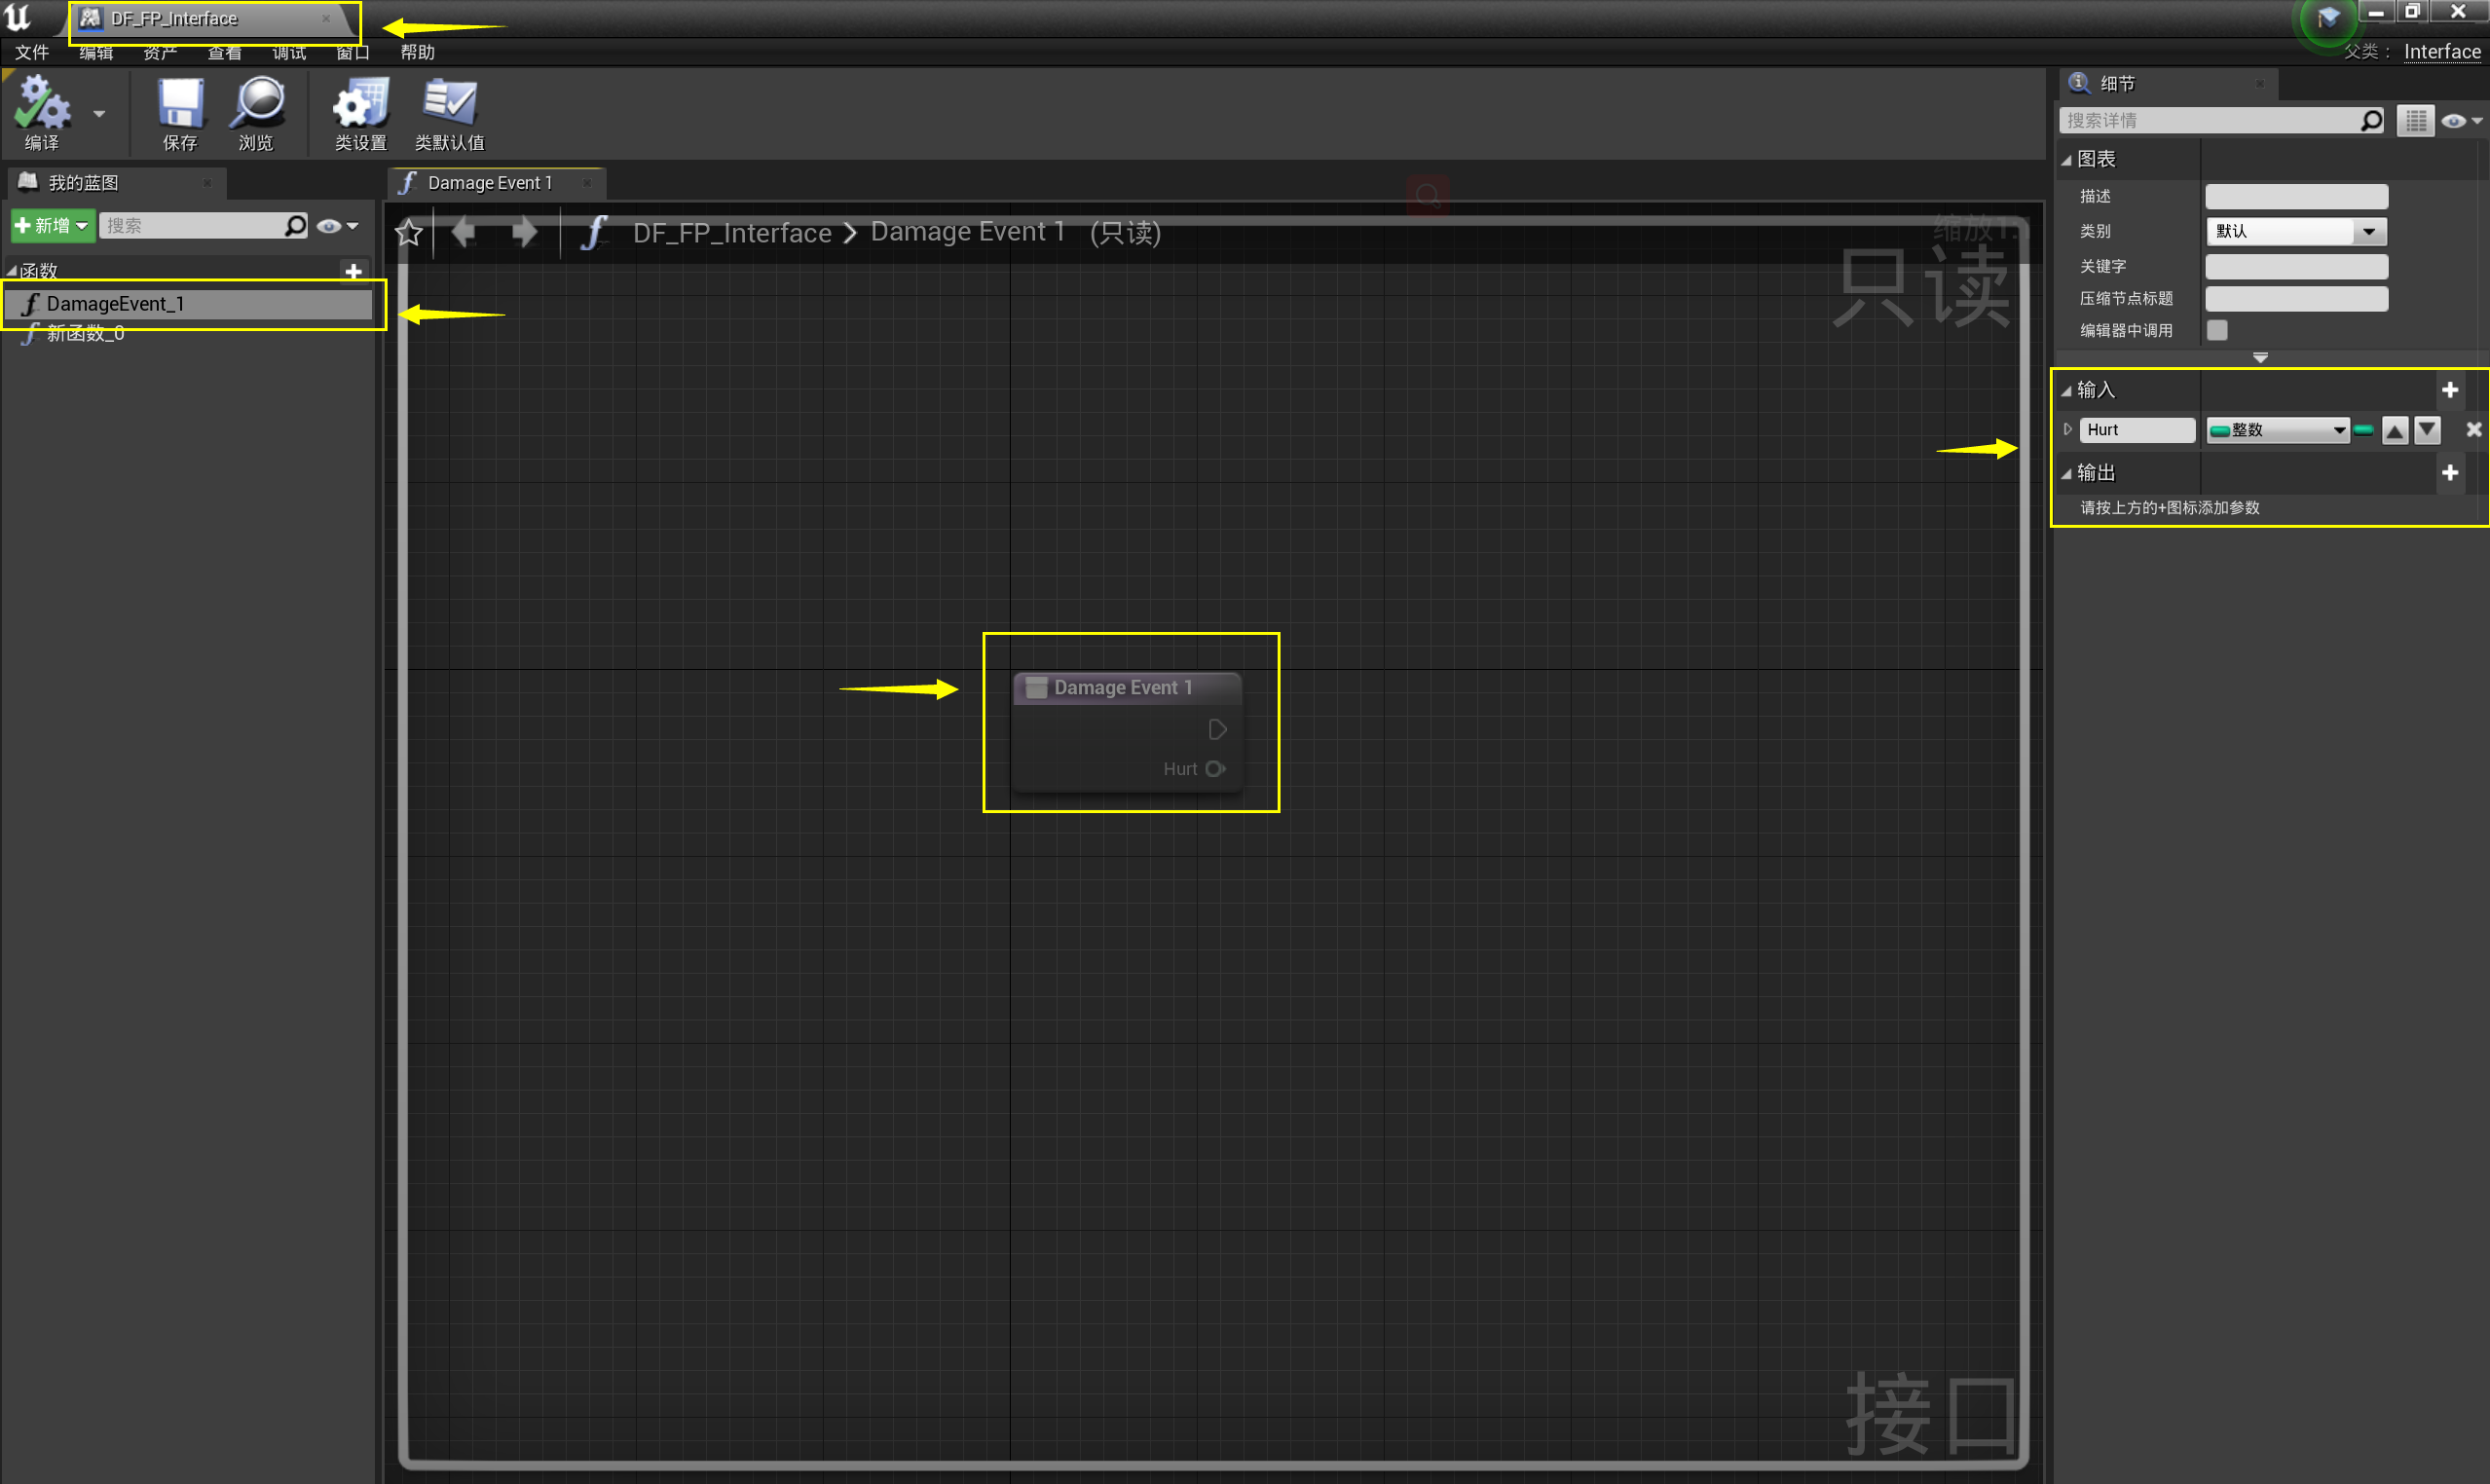2490x1484 pixels.
Task: Open the 帮助 menu
Action: pos(417,52)
